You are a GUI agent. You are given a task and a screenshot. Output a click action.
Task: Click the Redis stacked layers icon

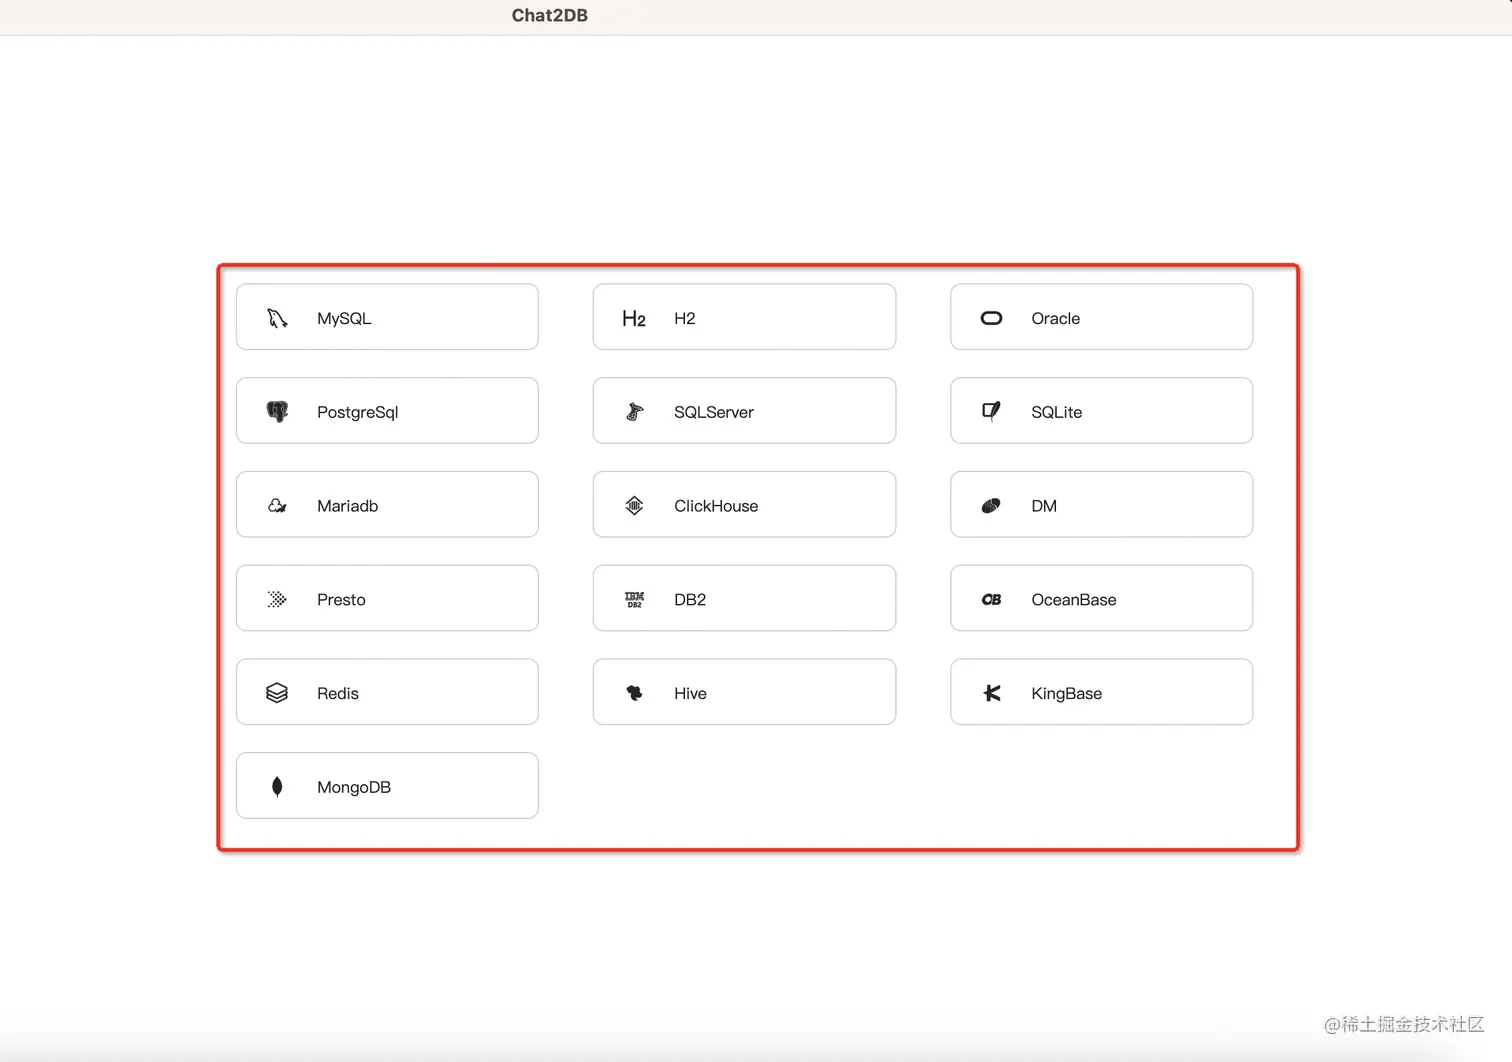277,692
